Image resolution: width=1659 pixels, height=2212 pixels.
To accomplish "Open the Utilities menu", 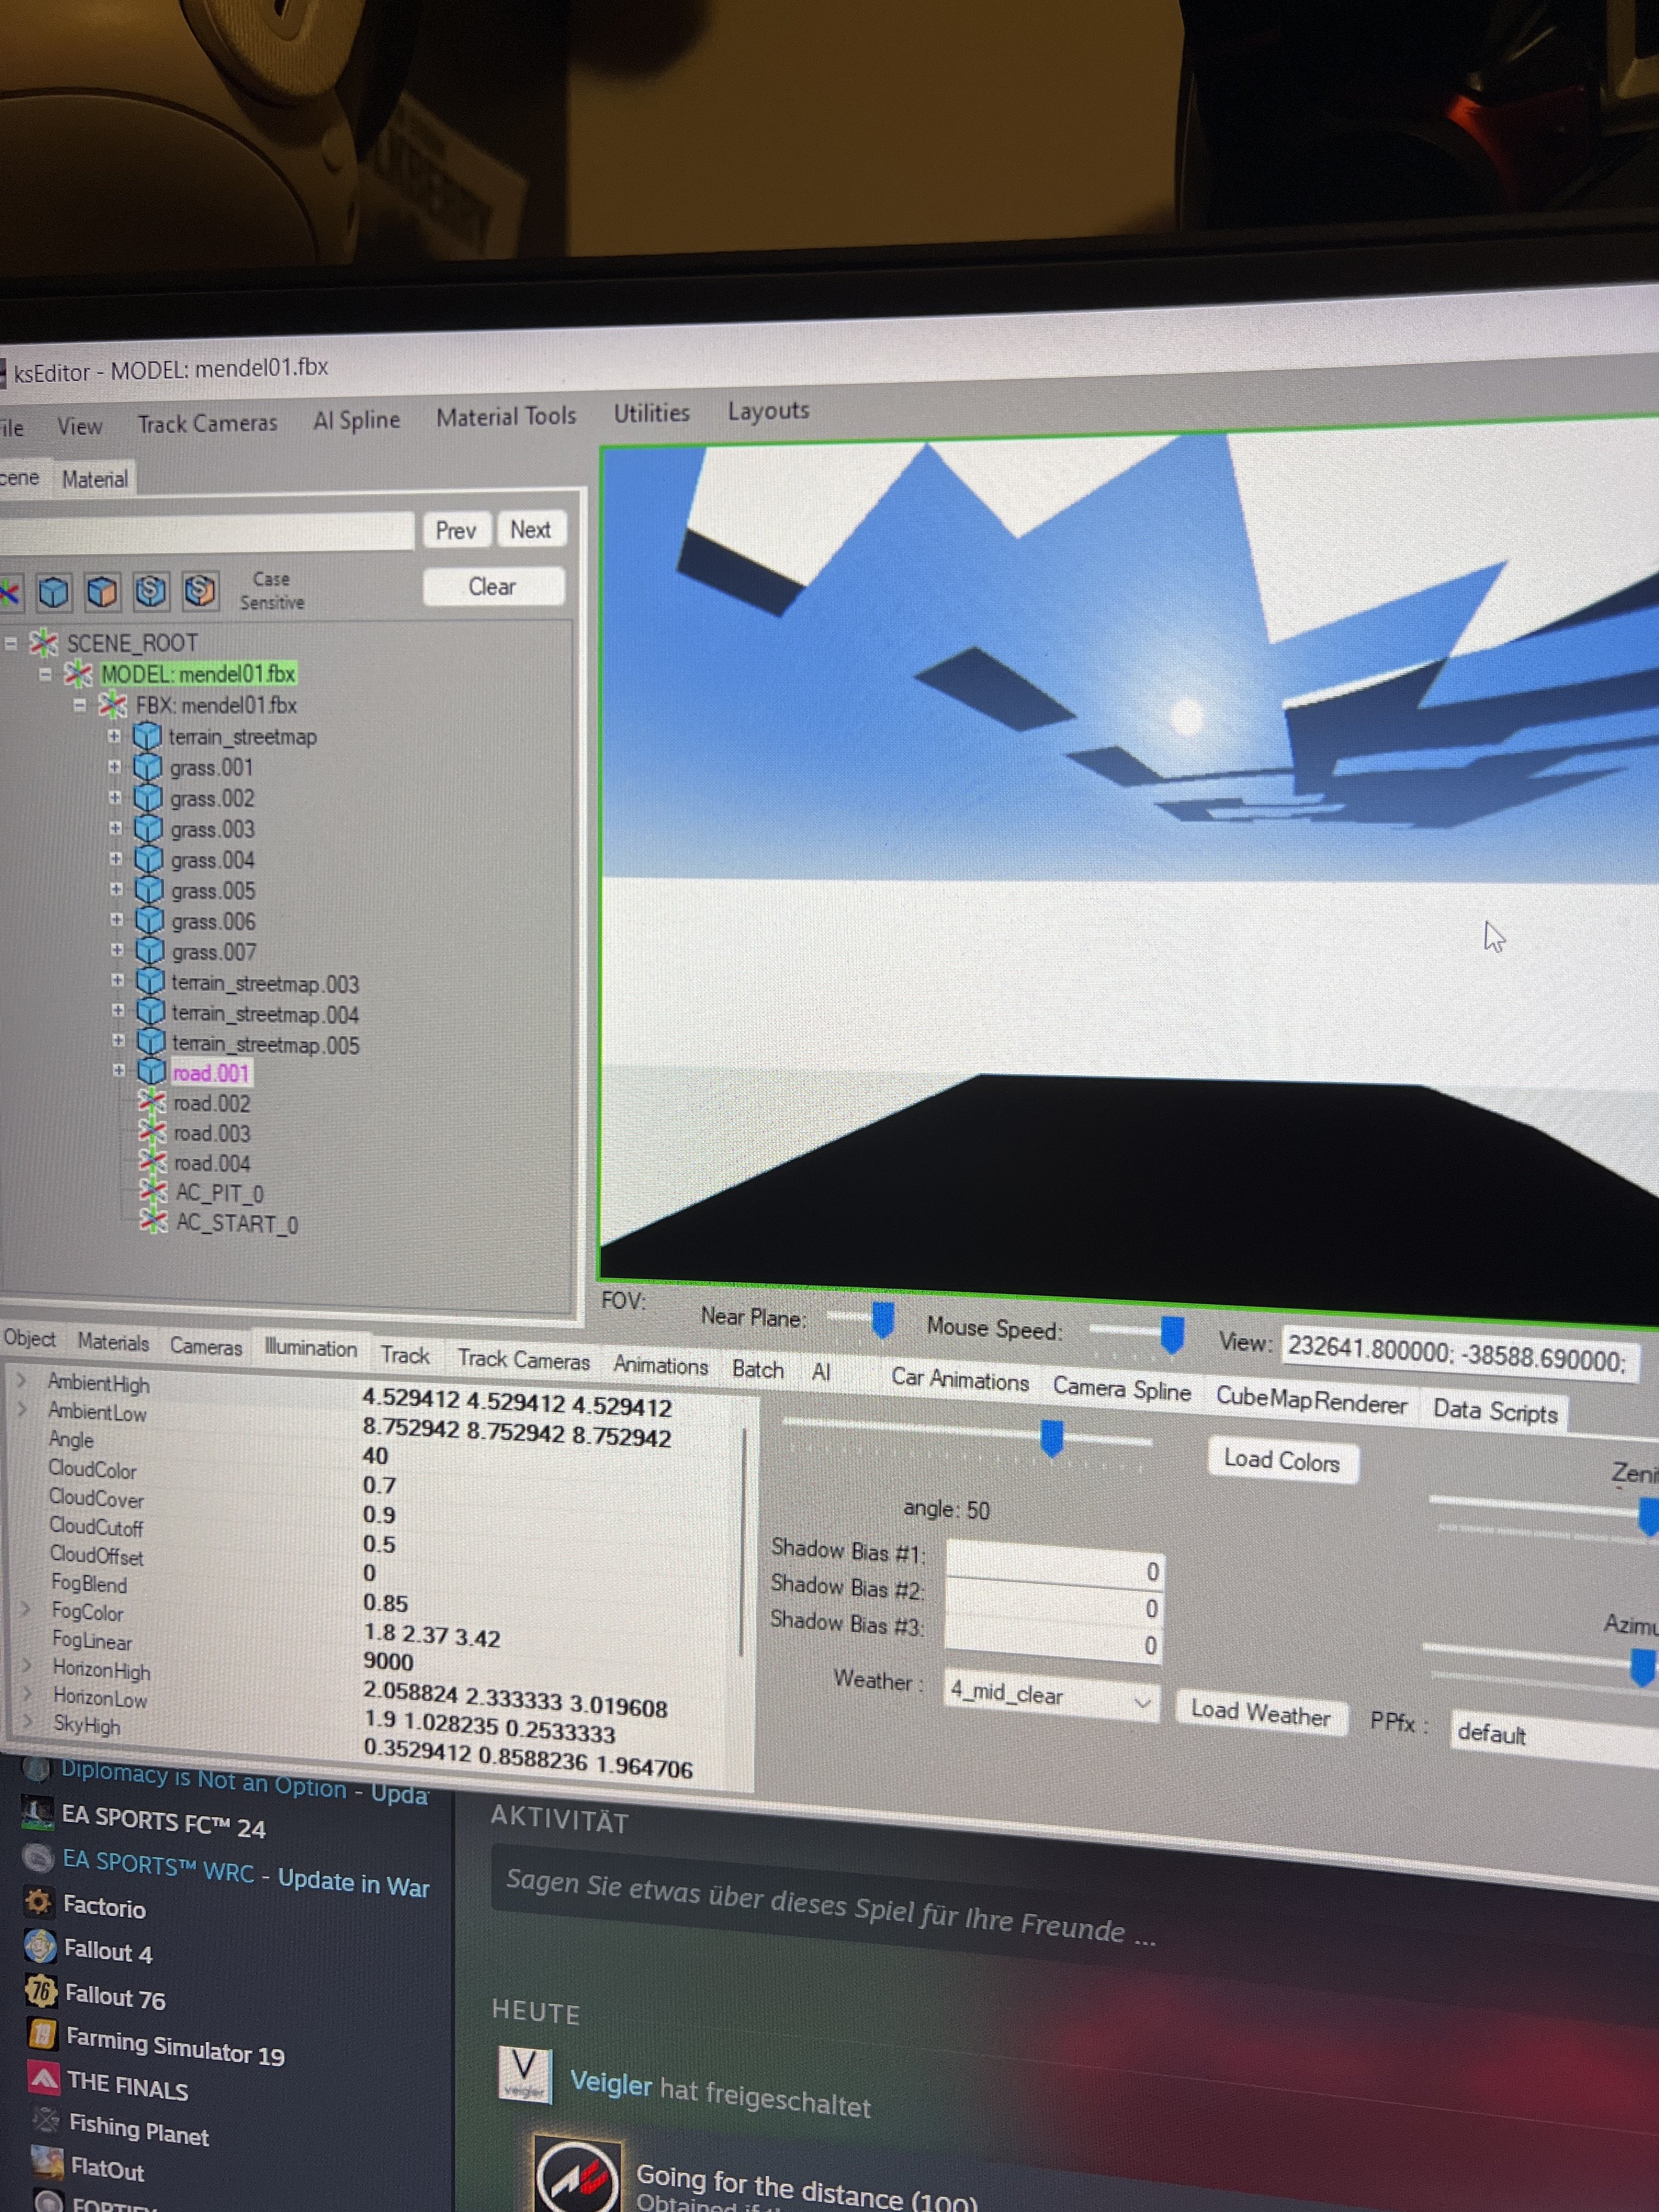I will coord(651,413).
